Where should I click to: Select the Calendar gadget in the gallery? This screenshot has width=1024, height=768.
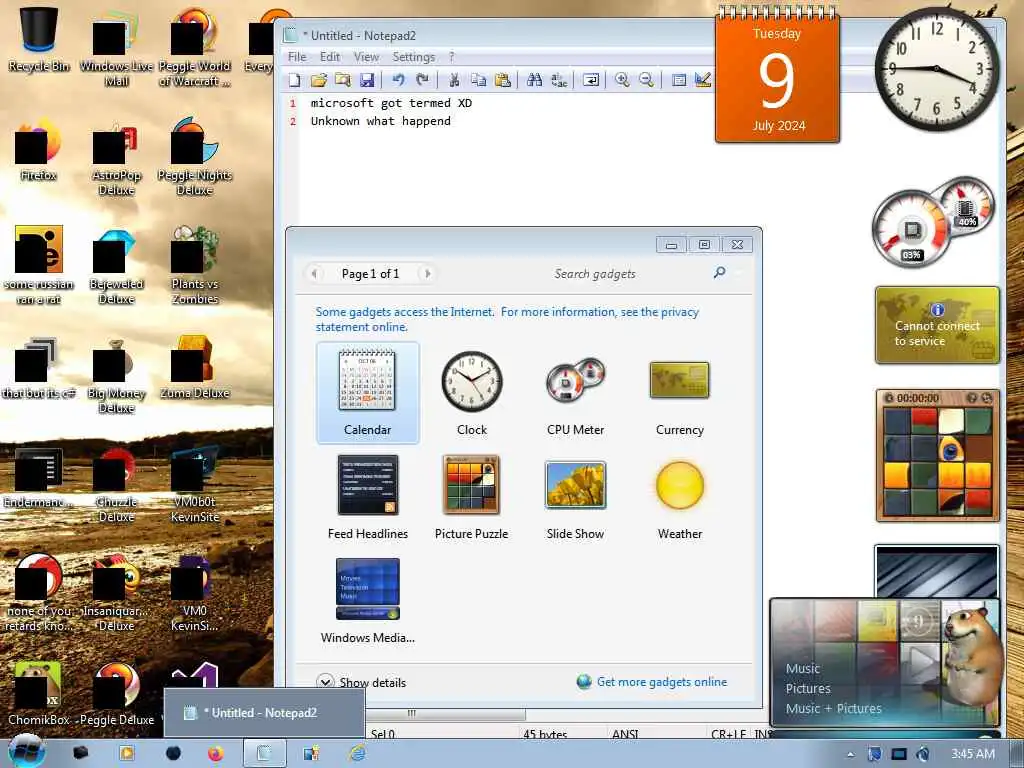(368, 392)
